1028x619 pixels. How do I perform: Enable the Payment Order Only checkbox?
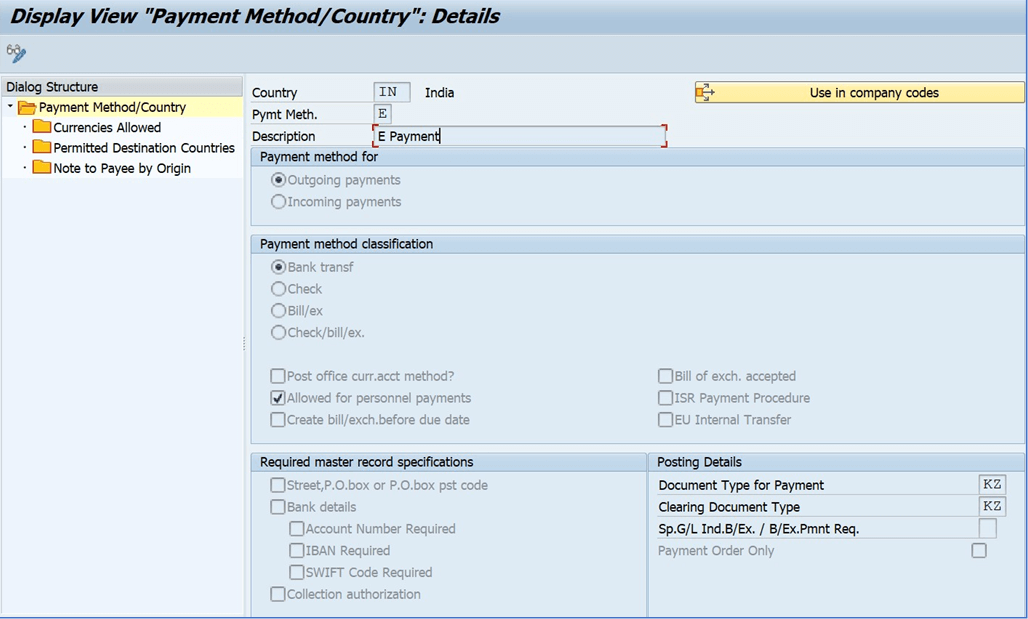(979, 550)
